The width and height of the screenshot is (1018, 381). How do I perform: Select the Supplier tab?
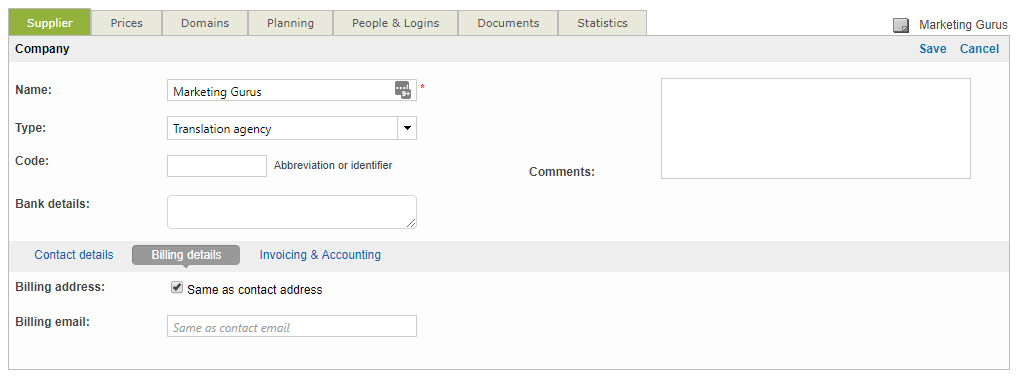50,23
